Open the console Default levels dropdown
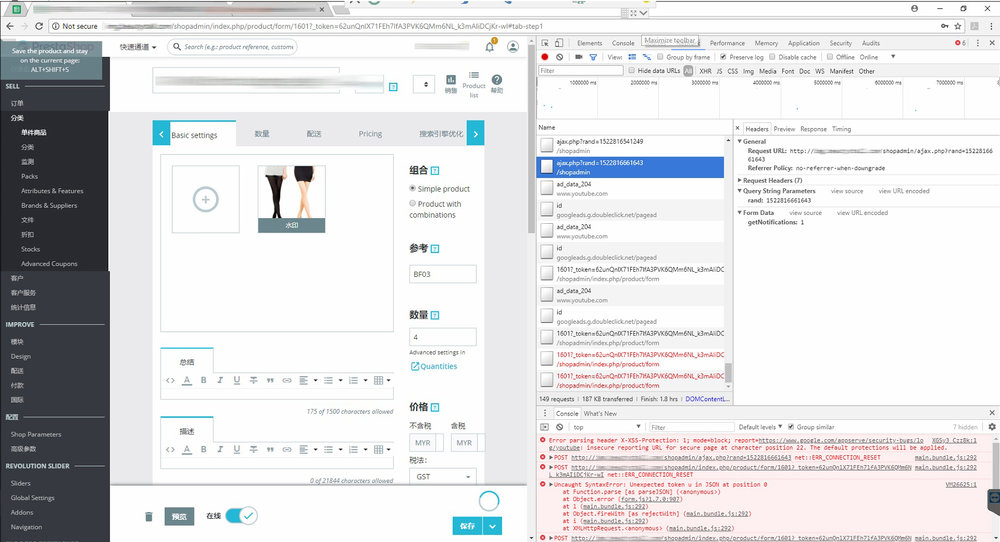The height and width of the screenshot is (542, 1000). pos(760,427)
